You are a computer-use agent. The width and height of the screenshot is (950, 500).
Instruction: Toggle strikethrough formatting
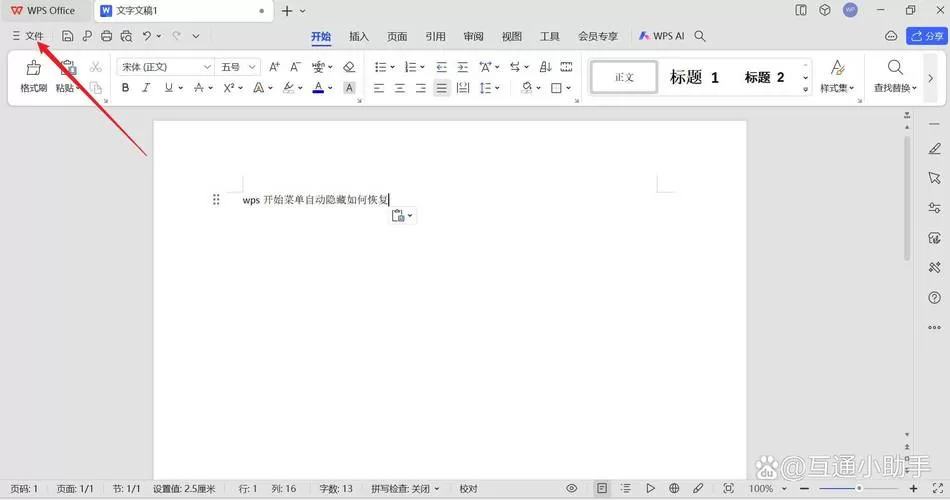click(x=199, y=88)
